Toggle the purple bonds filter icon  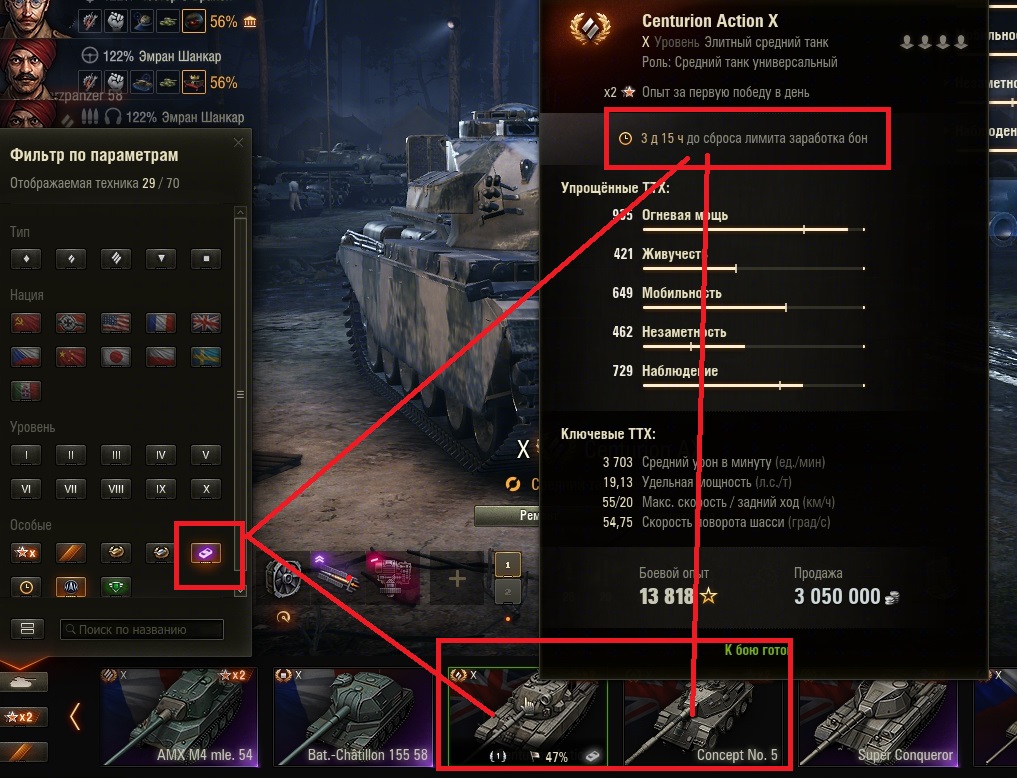pos(206,553)
